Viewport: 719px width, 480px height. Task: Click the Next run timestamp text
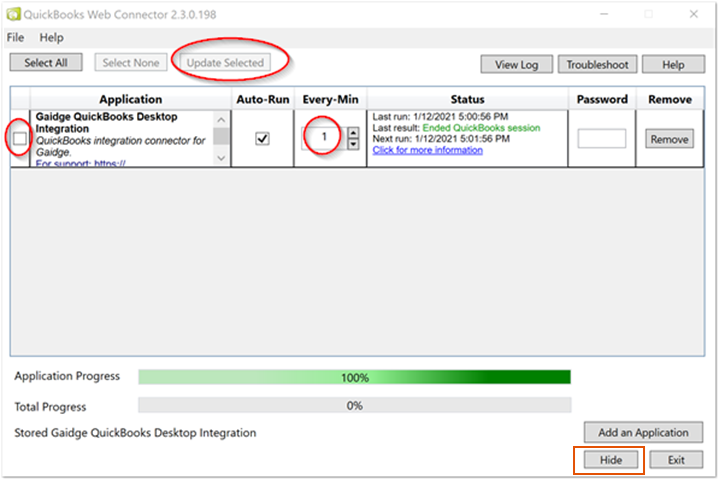tap(441, 139)
